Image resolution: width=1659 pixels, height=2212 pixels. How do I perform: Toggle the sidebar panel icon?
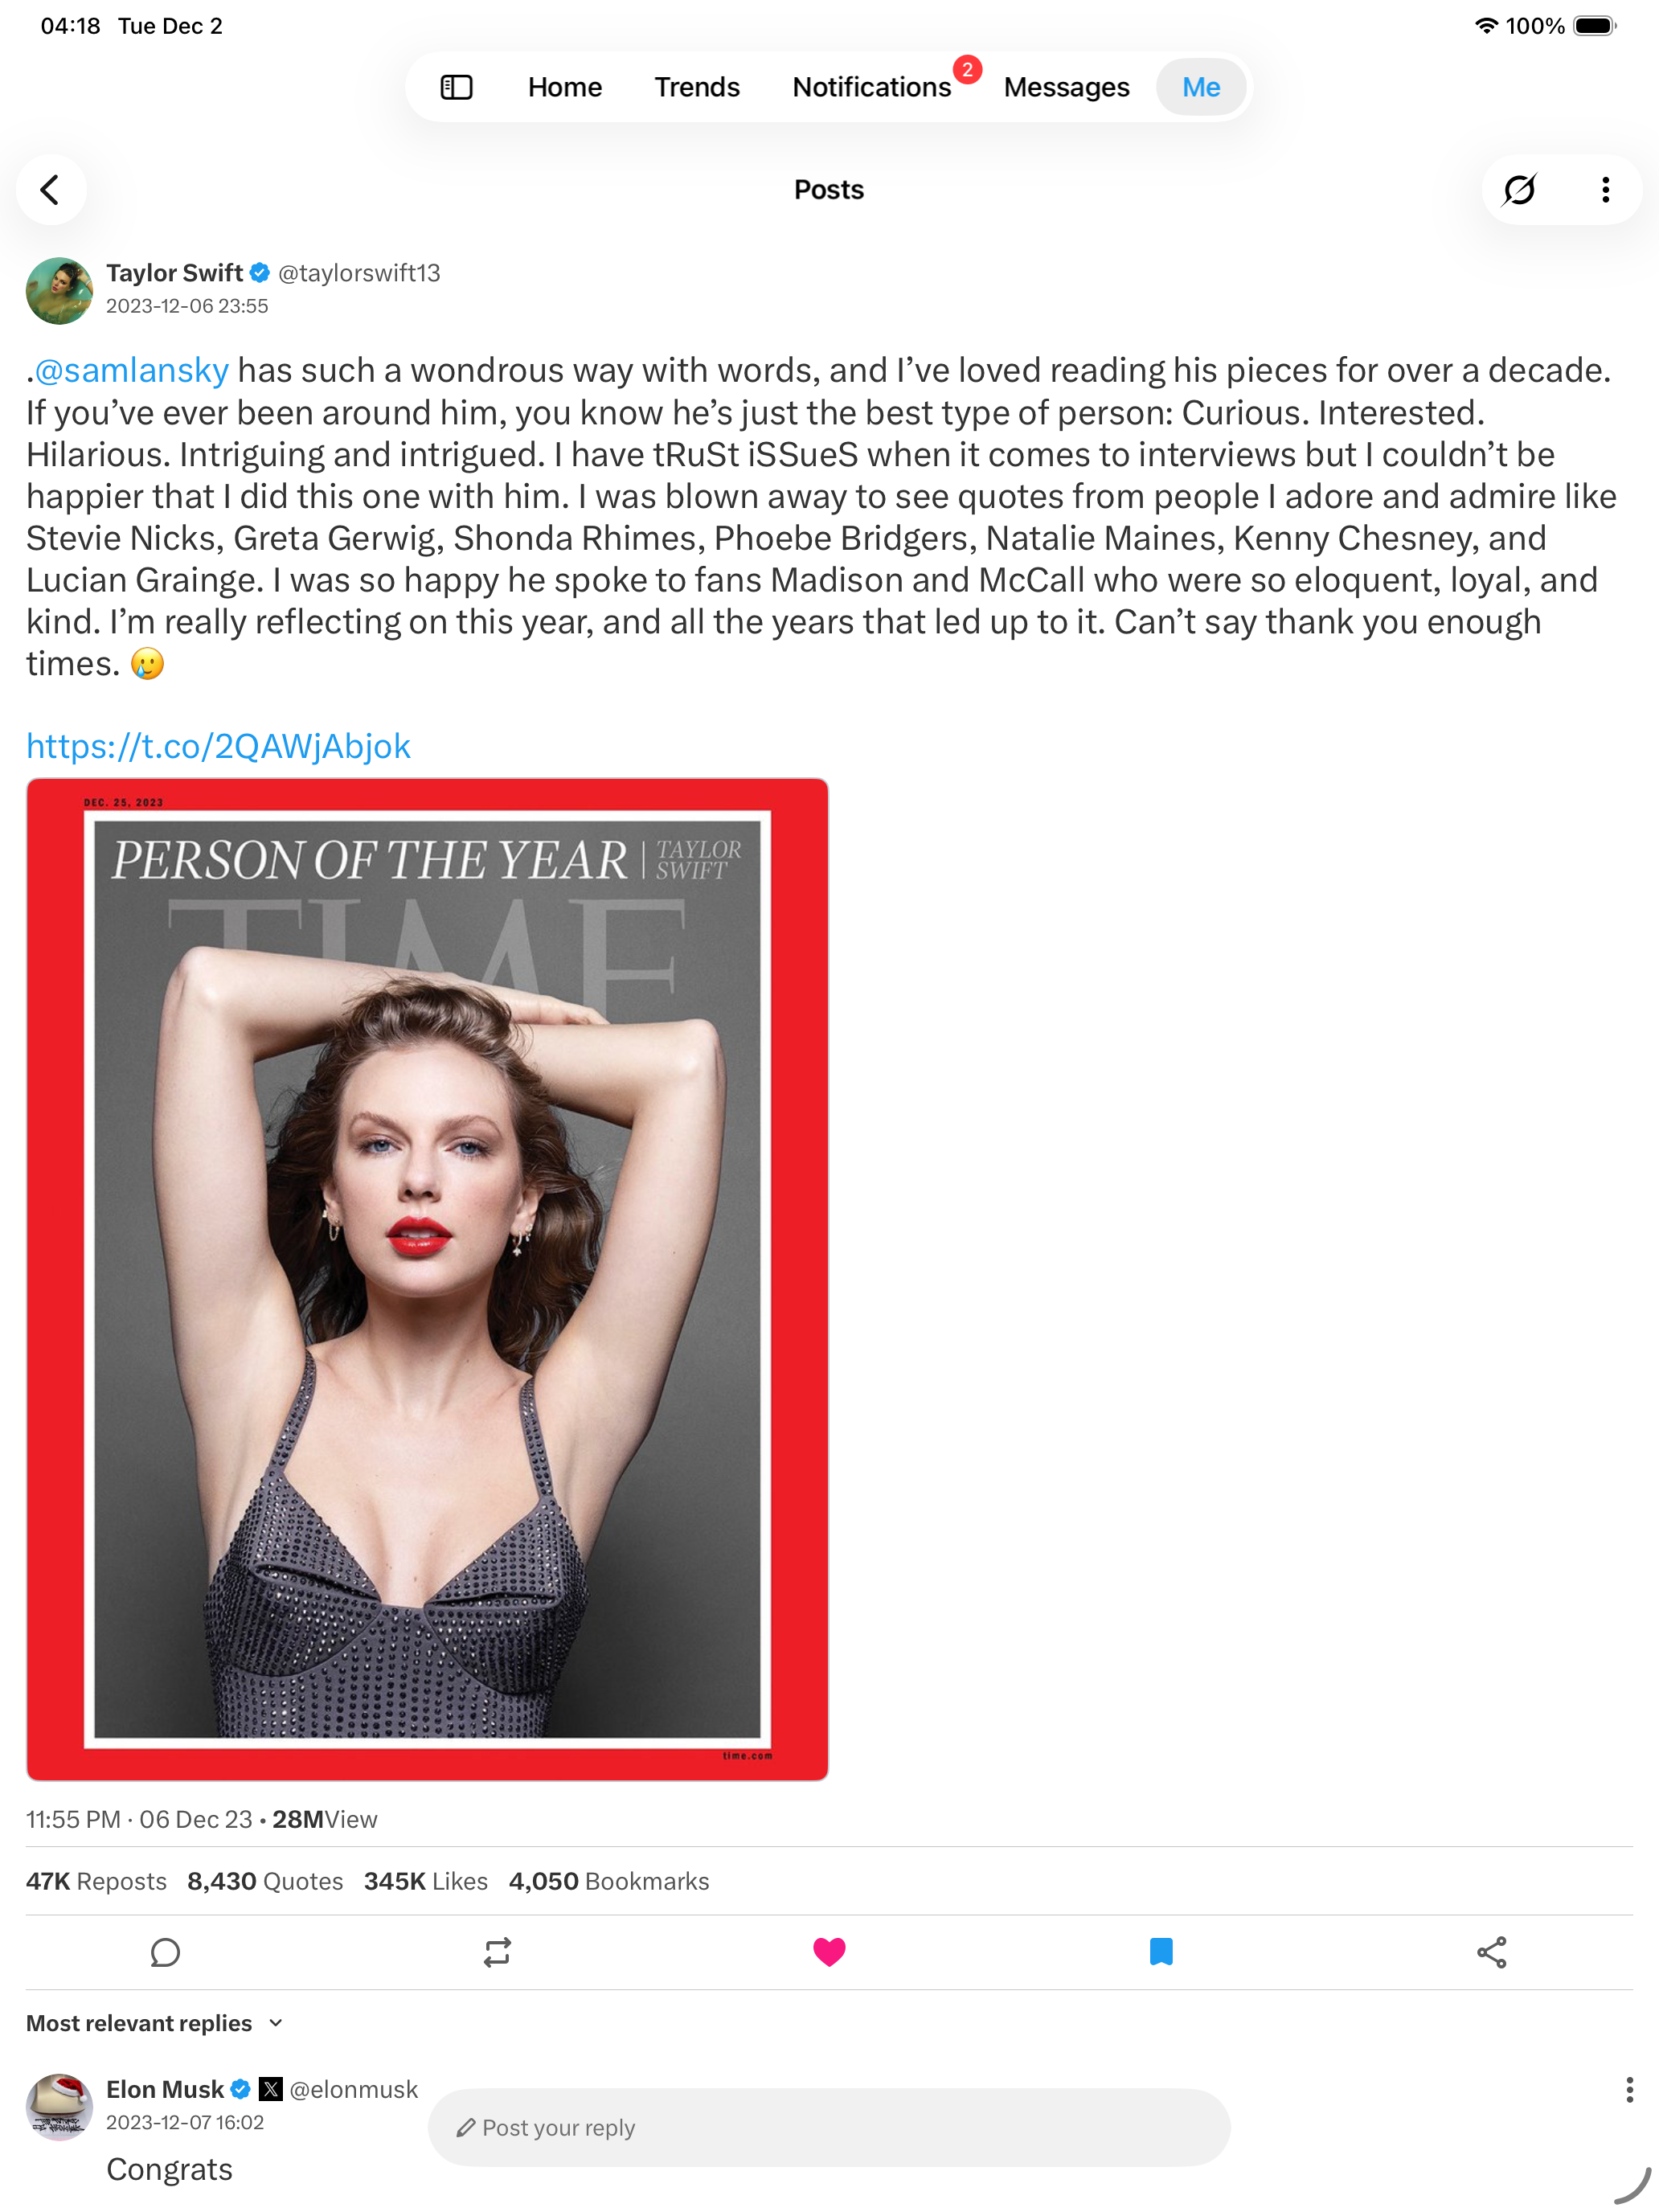456,87
